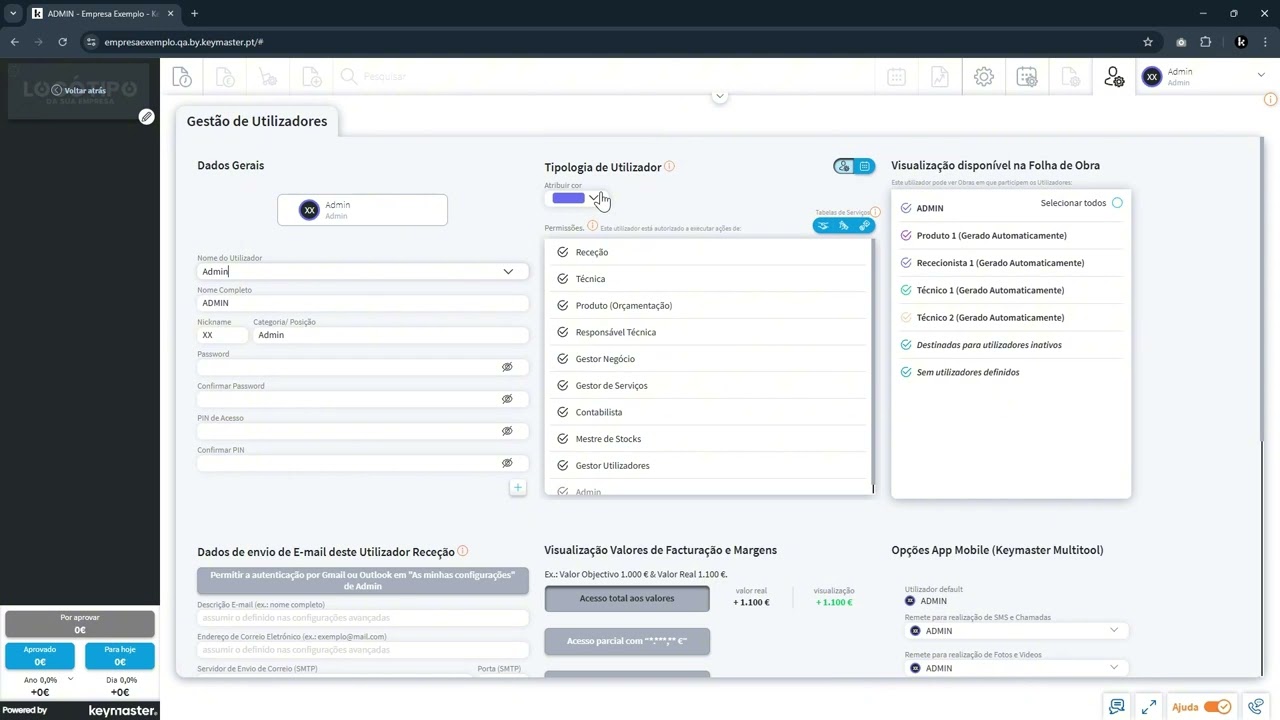
Task: Click info icon next to Dados de envio de E-mail
Action: pos(462,551)
